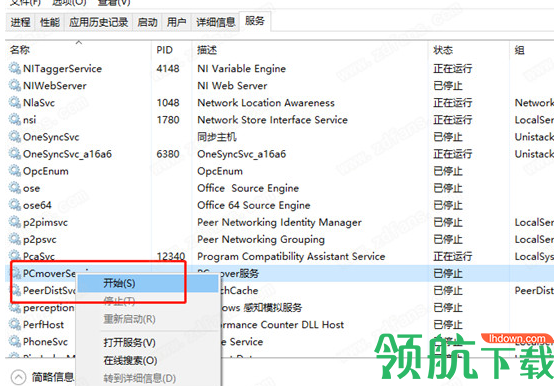The width and height of the screenshot is (554, 386).
Task: Click the OneSyncSvc service gear icon
Action: point(14,136)
